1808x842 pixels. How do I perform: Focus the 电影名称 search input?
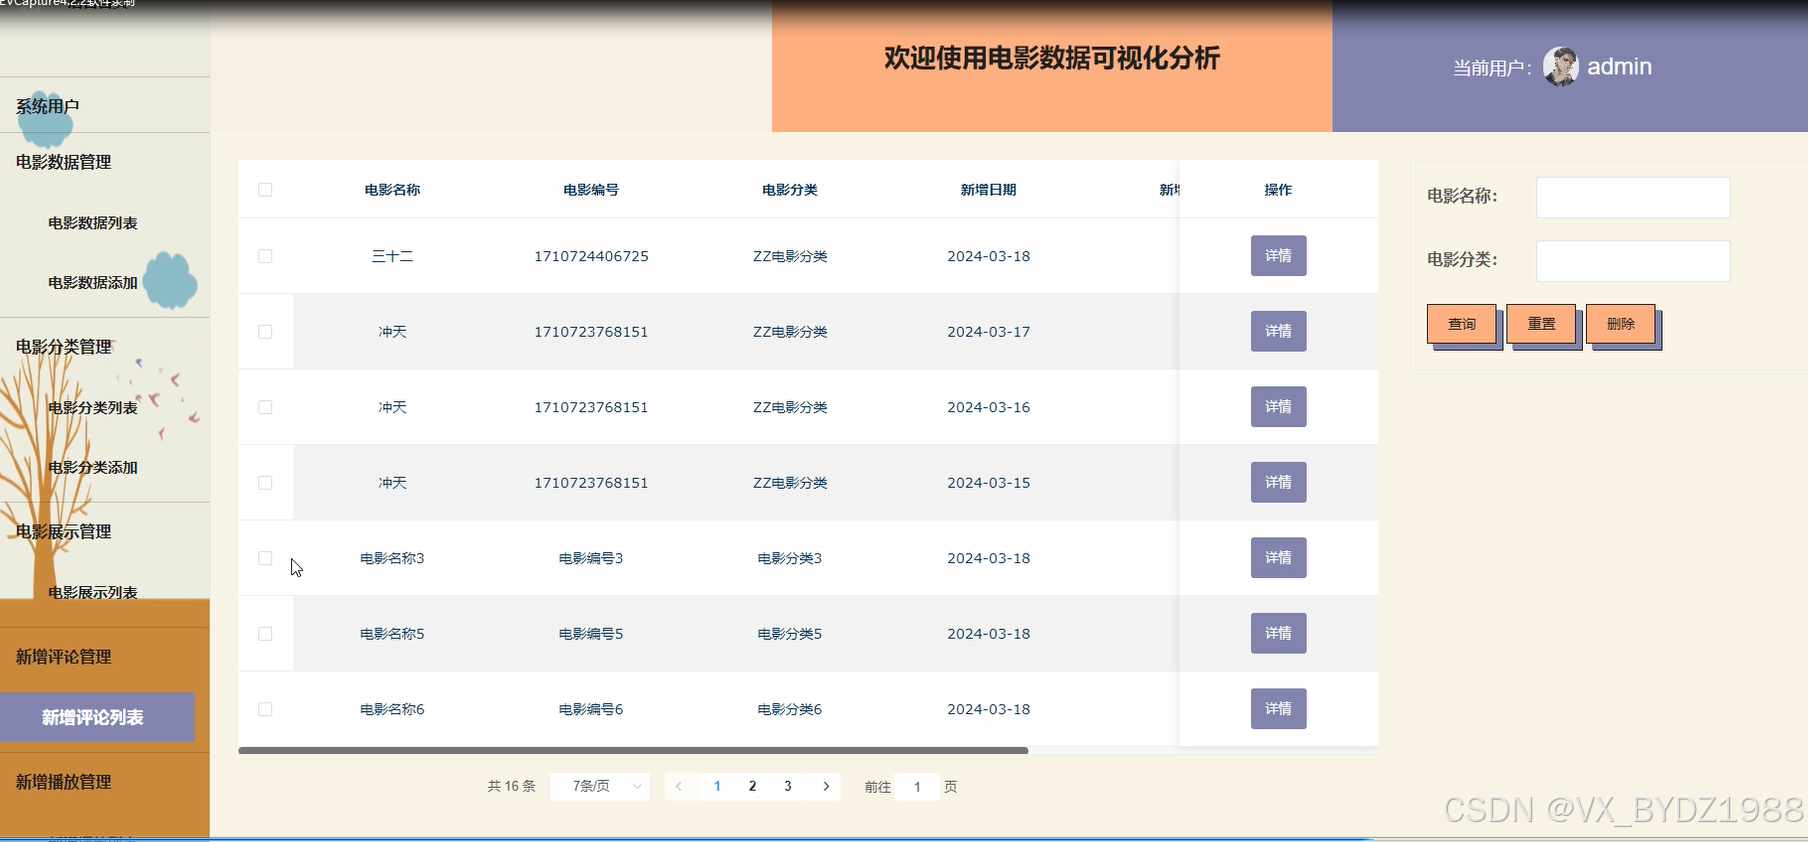pyautogui.click(x=1633, y=197)
